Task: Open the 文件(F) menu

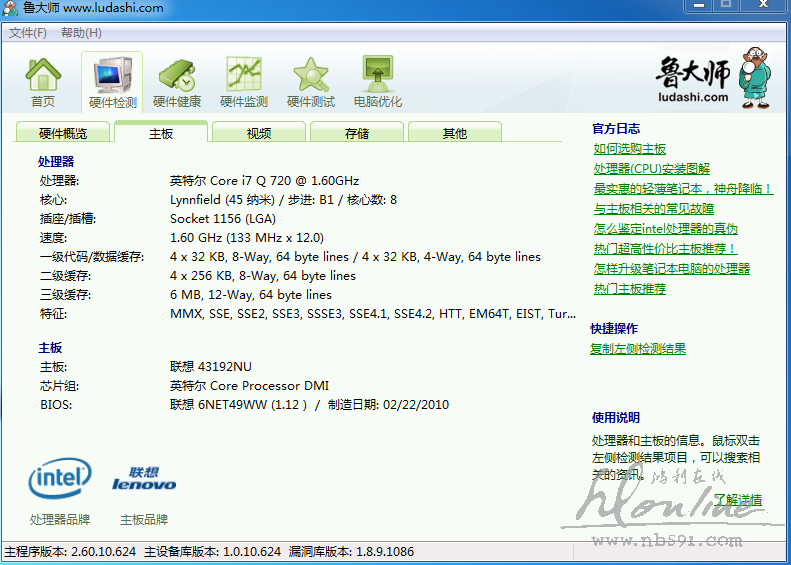Action: (28, 33)
